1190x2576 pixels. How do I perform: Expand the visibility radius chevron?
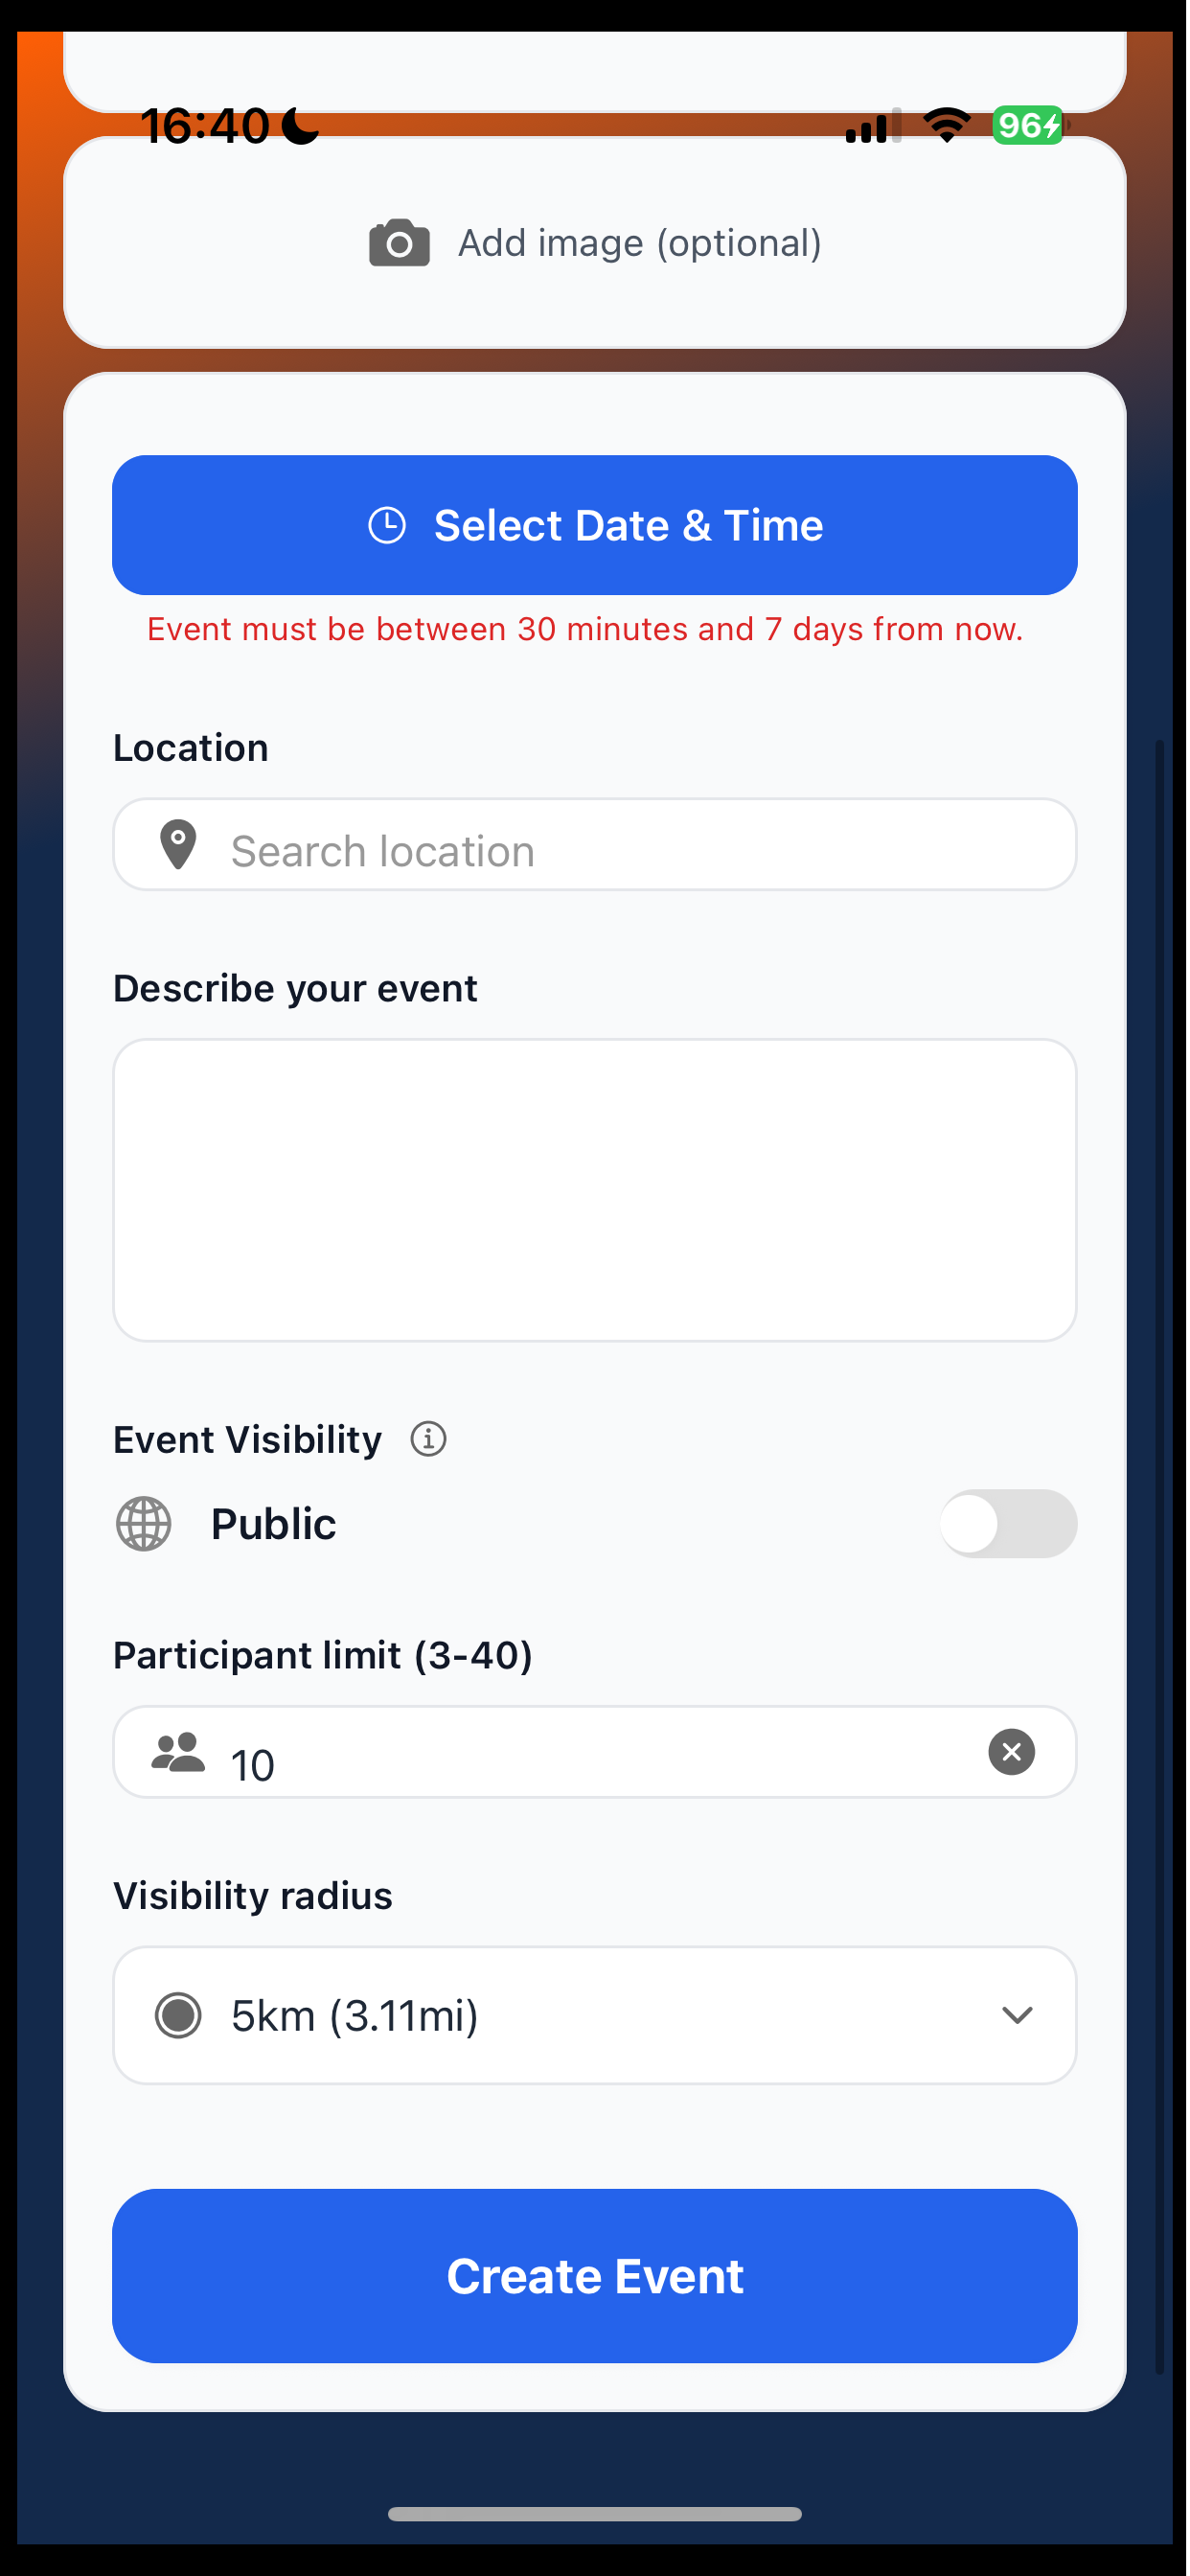[1017, 2015]
